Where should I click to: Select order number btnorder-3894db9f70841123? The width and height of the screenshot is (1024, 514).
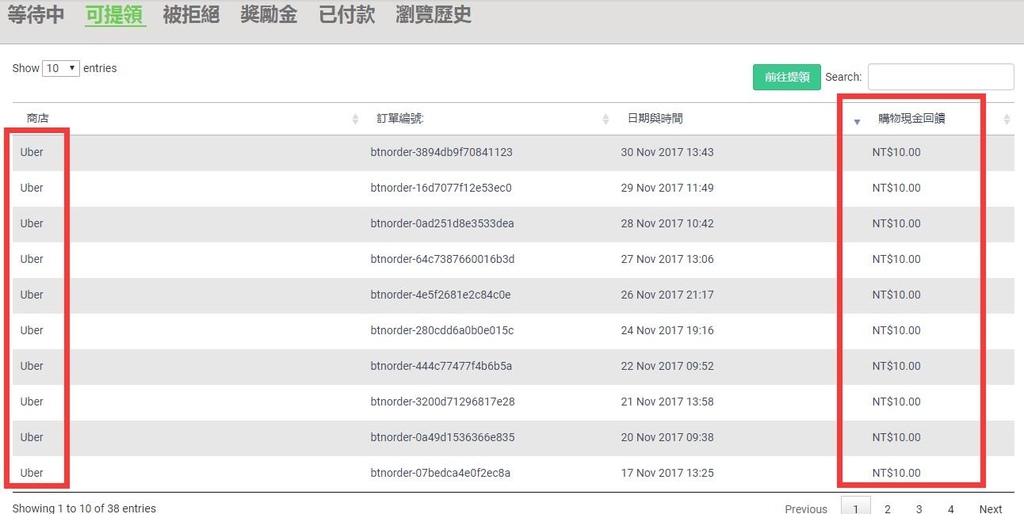(x=441, y=152)
